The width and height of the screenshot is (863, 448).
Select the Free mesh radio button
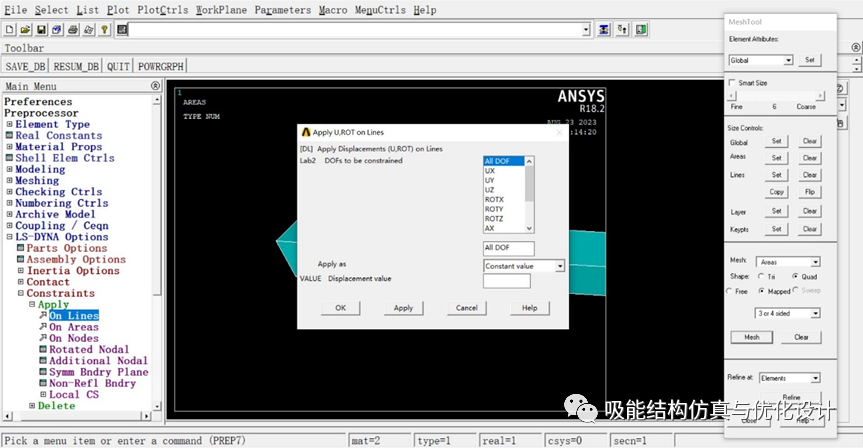click(729, 291)
